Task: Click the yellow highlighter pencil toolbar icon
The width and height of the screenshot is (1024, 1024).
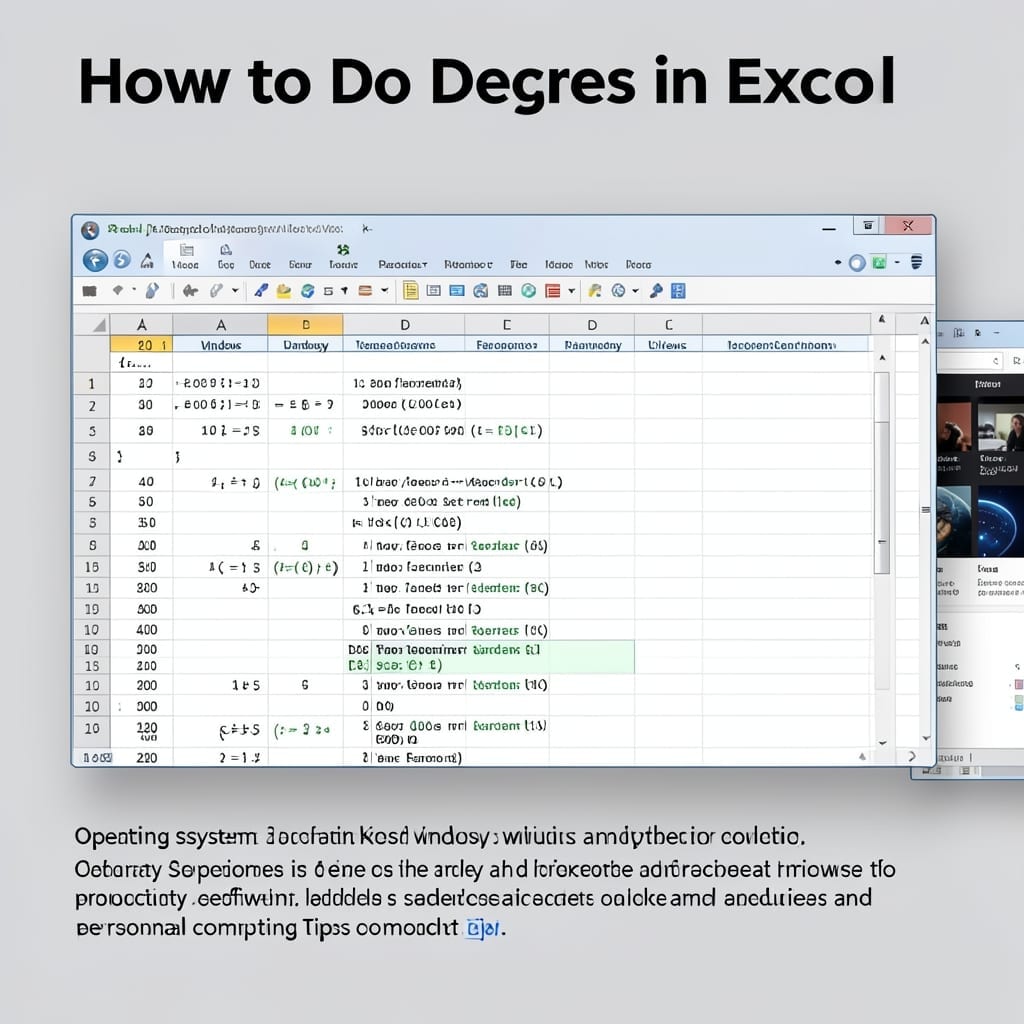Action: 594,291
